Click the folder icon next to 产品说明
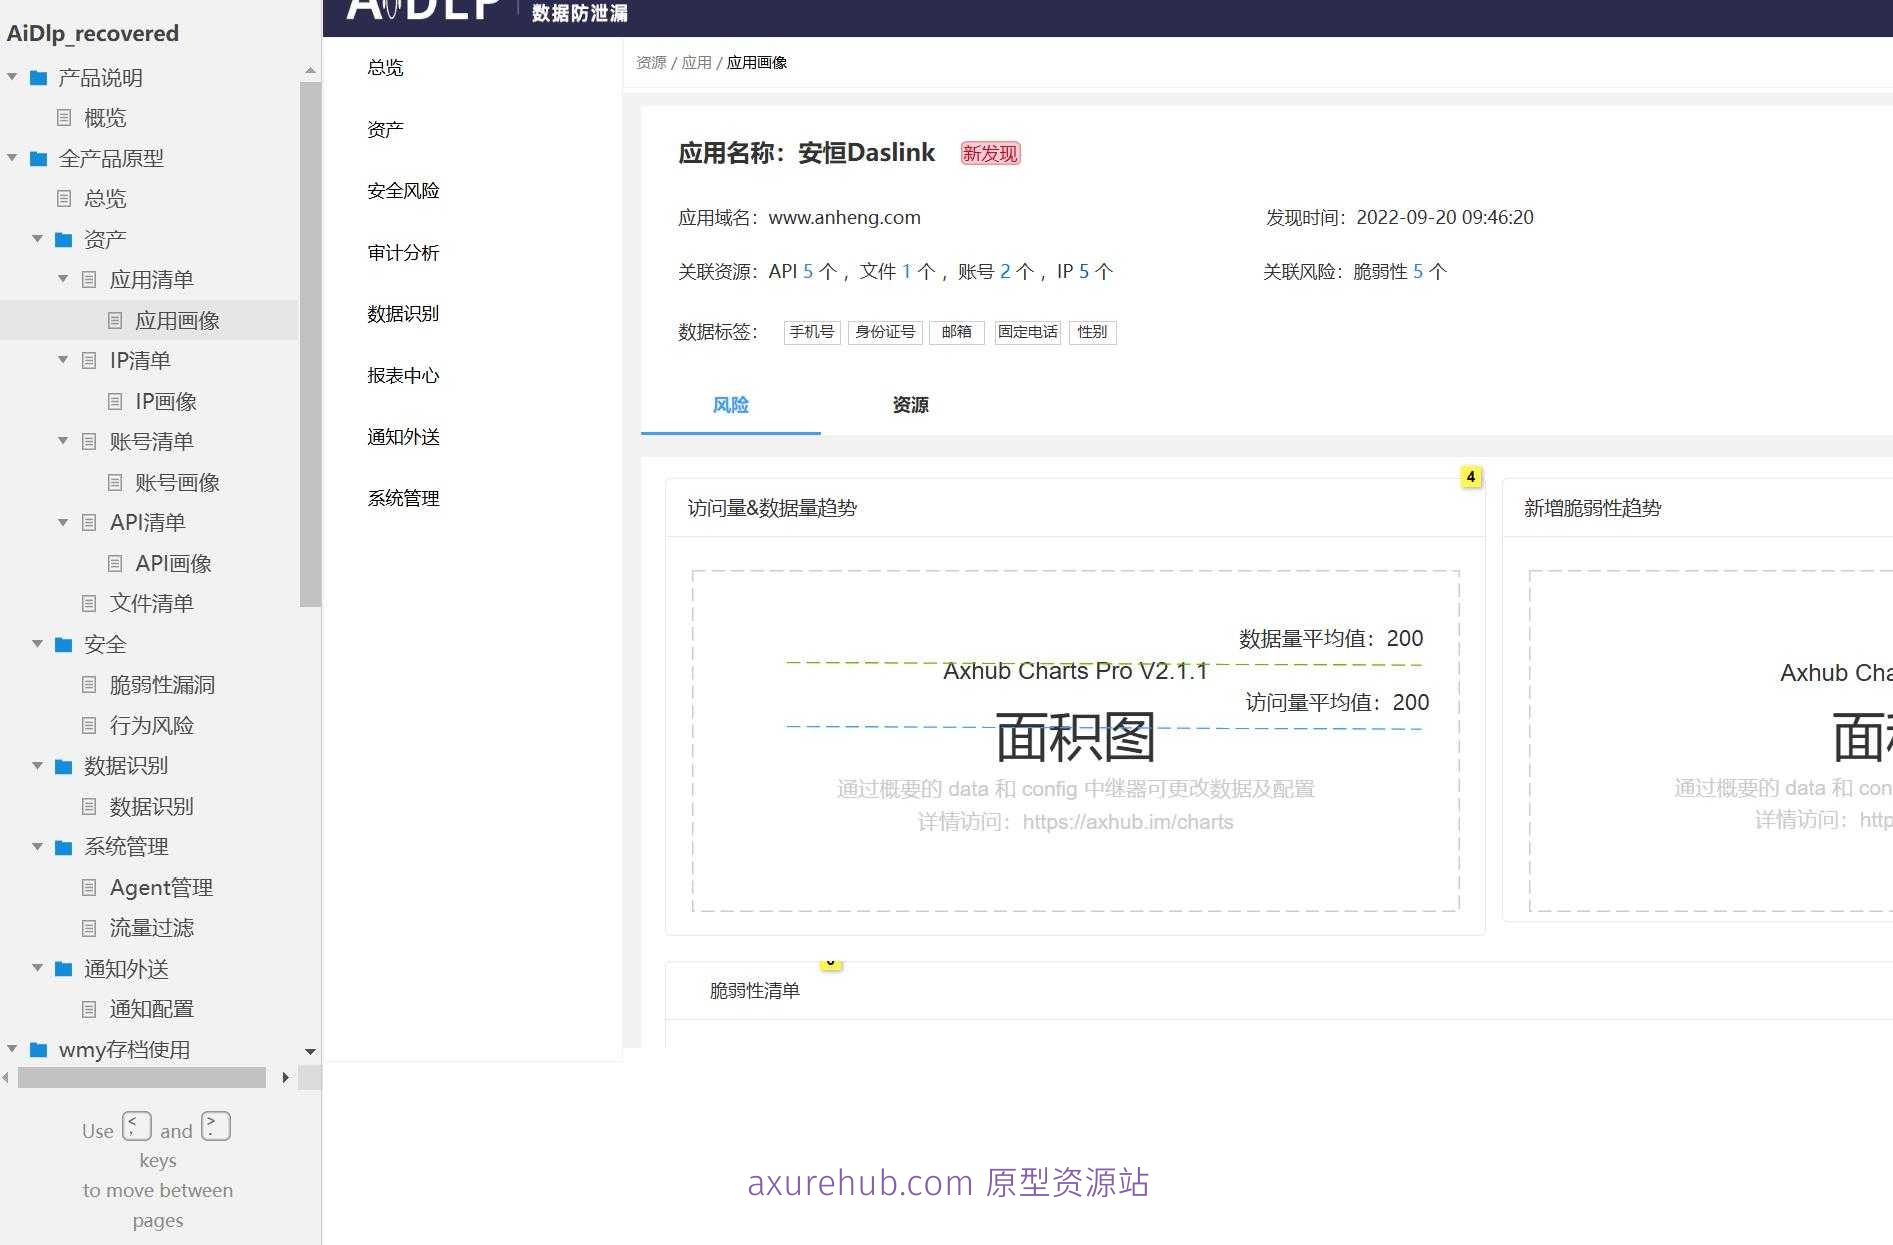 [38, 77]
